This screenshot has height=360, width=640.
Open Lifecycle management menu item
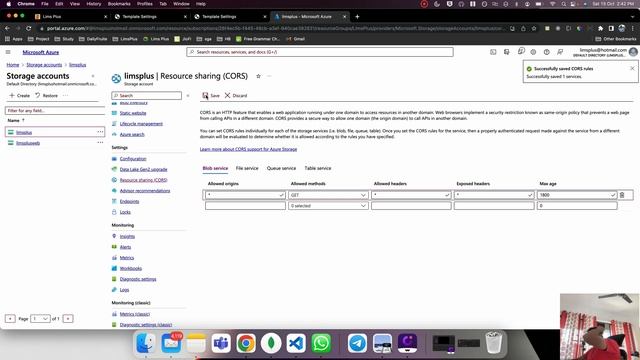[x=141, y=124]
